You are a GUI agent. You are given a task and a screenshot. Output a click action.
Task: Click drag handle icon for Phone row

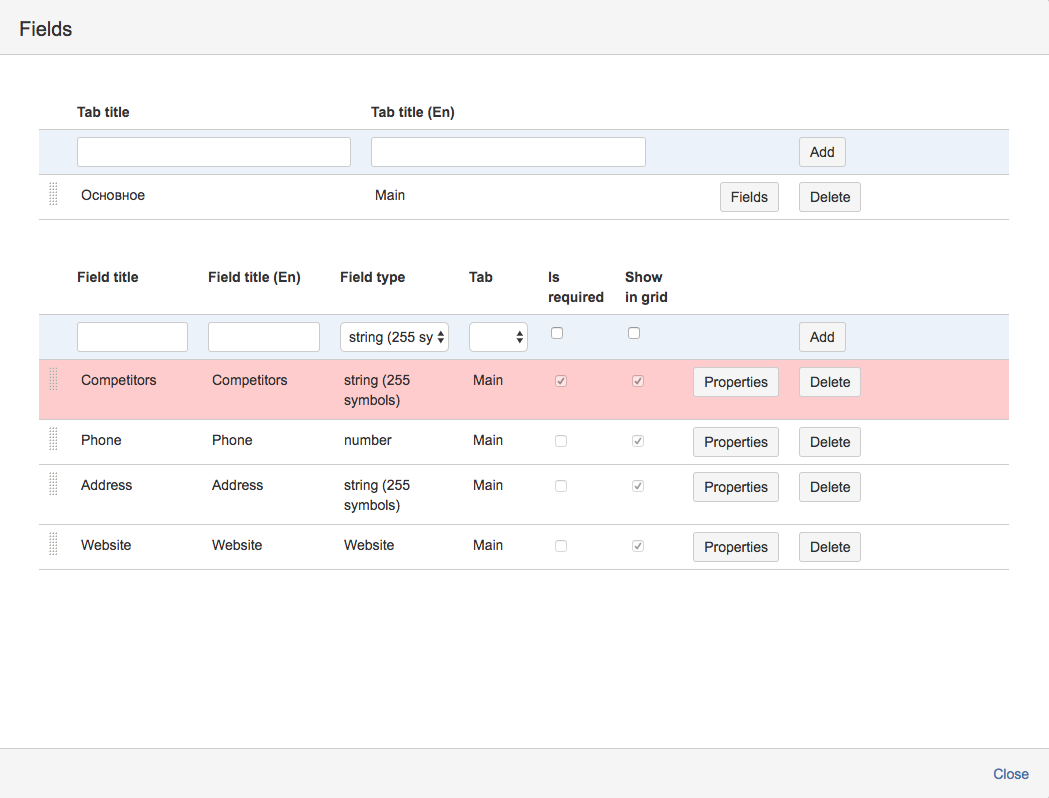pyautogui.click(x=53, y=440)
